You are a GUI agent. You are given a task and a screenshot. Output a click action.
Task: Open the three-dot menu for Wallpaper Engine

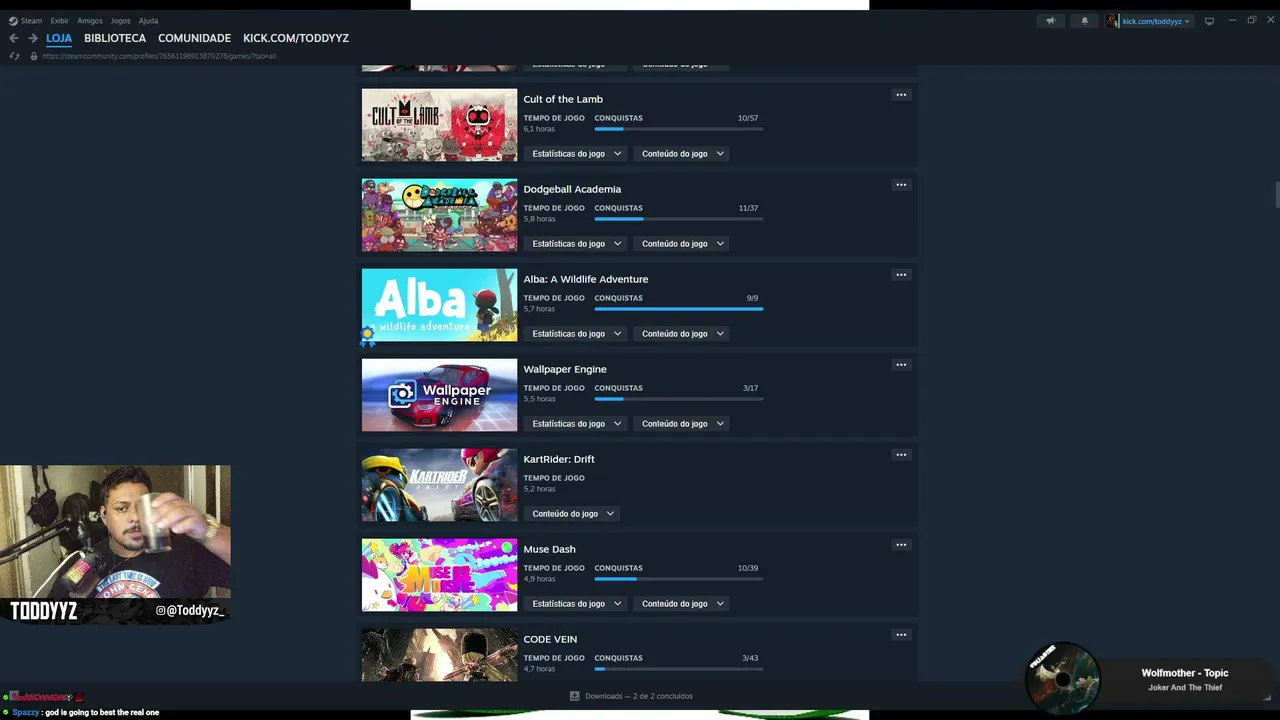point(901,365)
